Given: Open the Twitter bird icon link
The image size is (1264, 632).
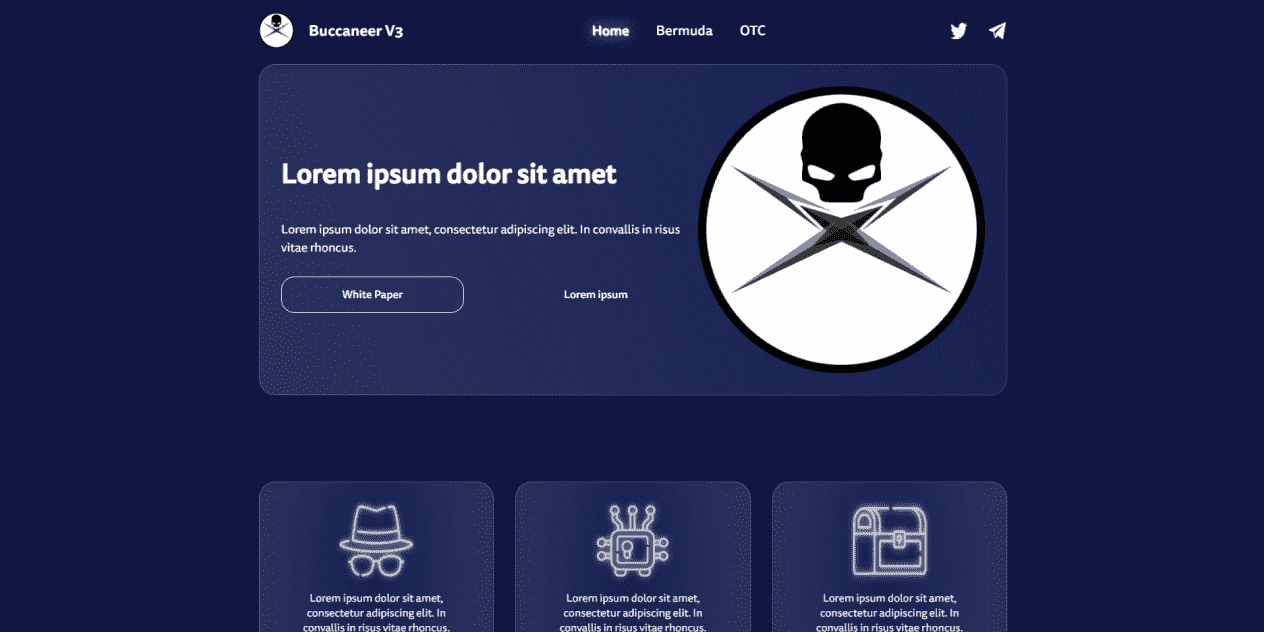Looking at the screenshot, I should (x=959, y=31).
